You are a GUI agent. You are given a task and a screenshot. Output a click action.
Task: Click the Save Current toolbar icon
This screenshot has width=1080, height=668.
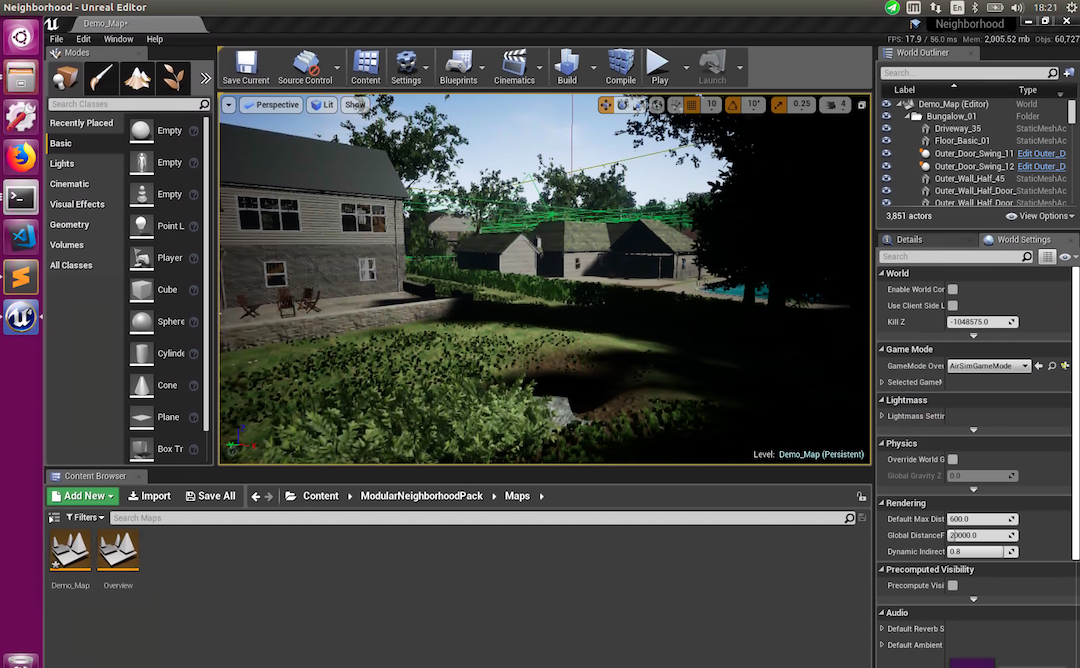[x=245, y=64]
